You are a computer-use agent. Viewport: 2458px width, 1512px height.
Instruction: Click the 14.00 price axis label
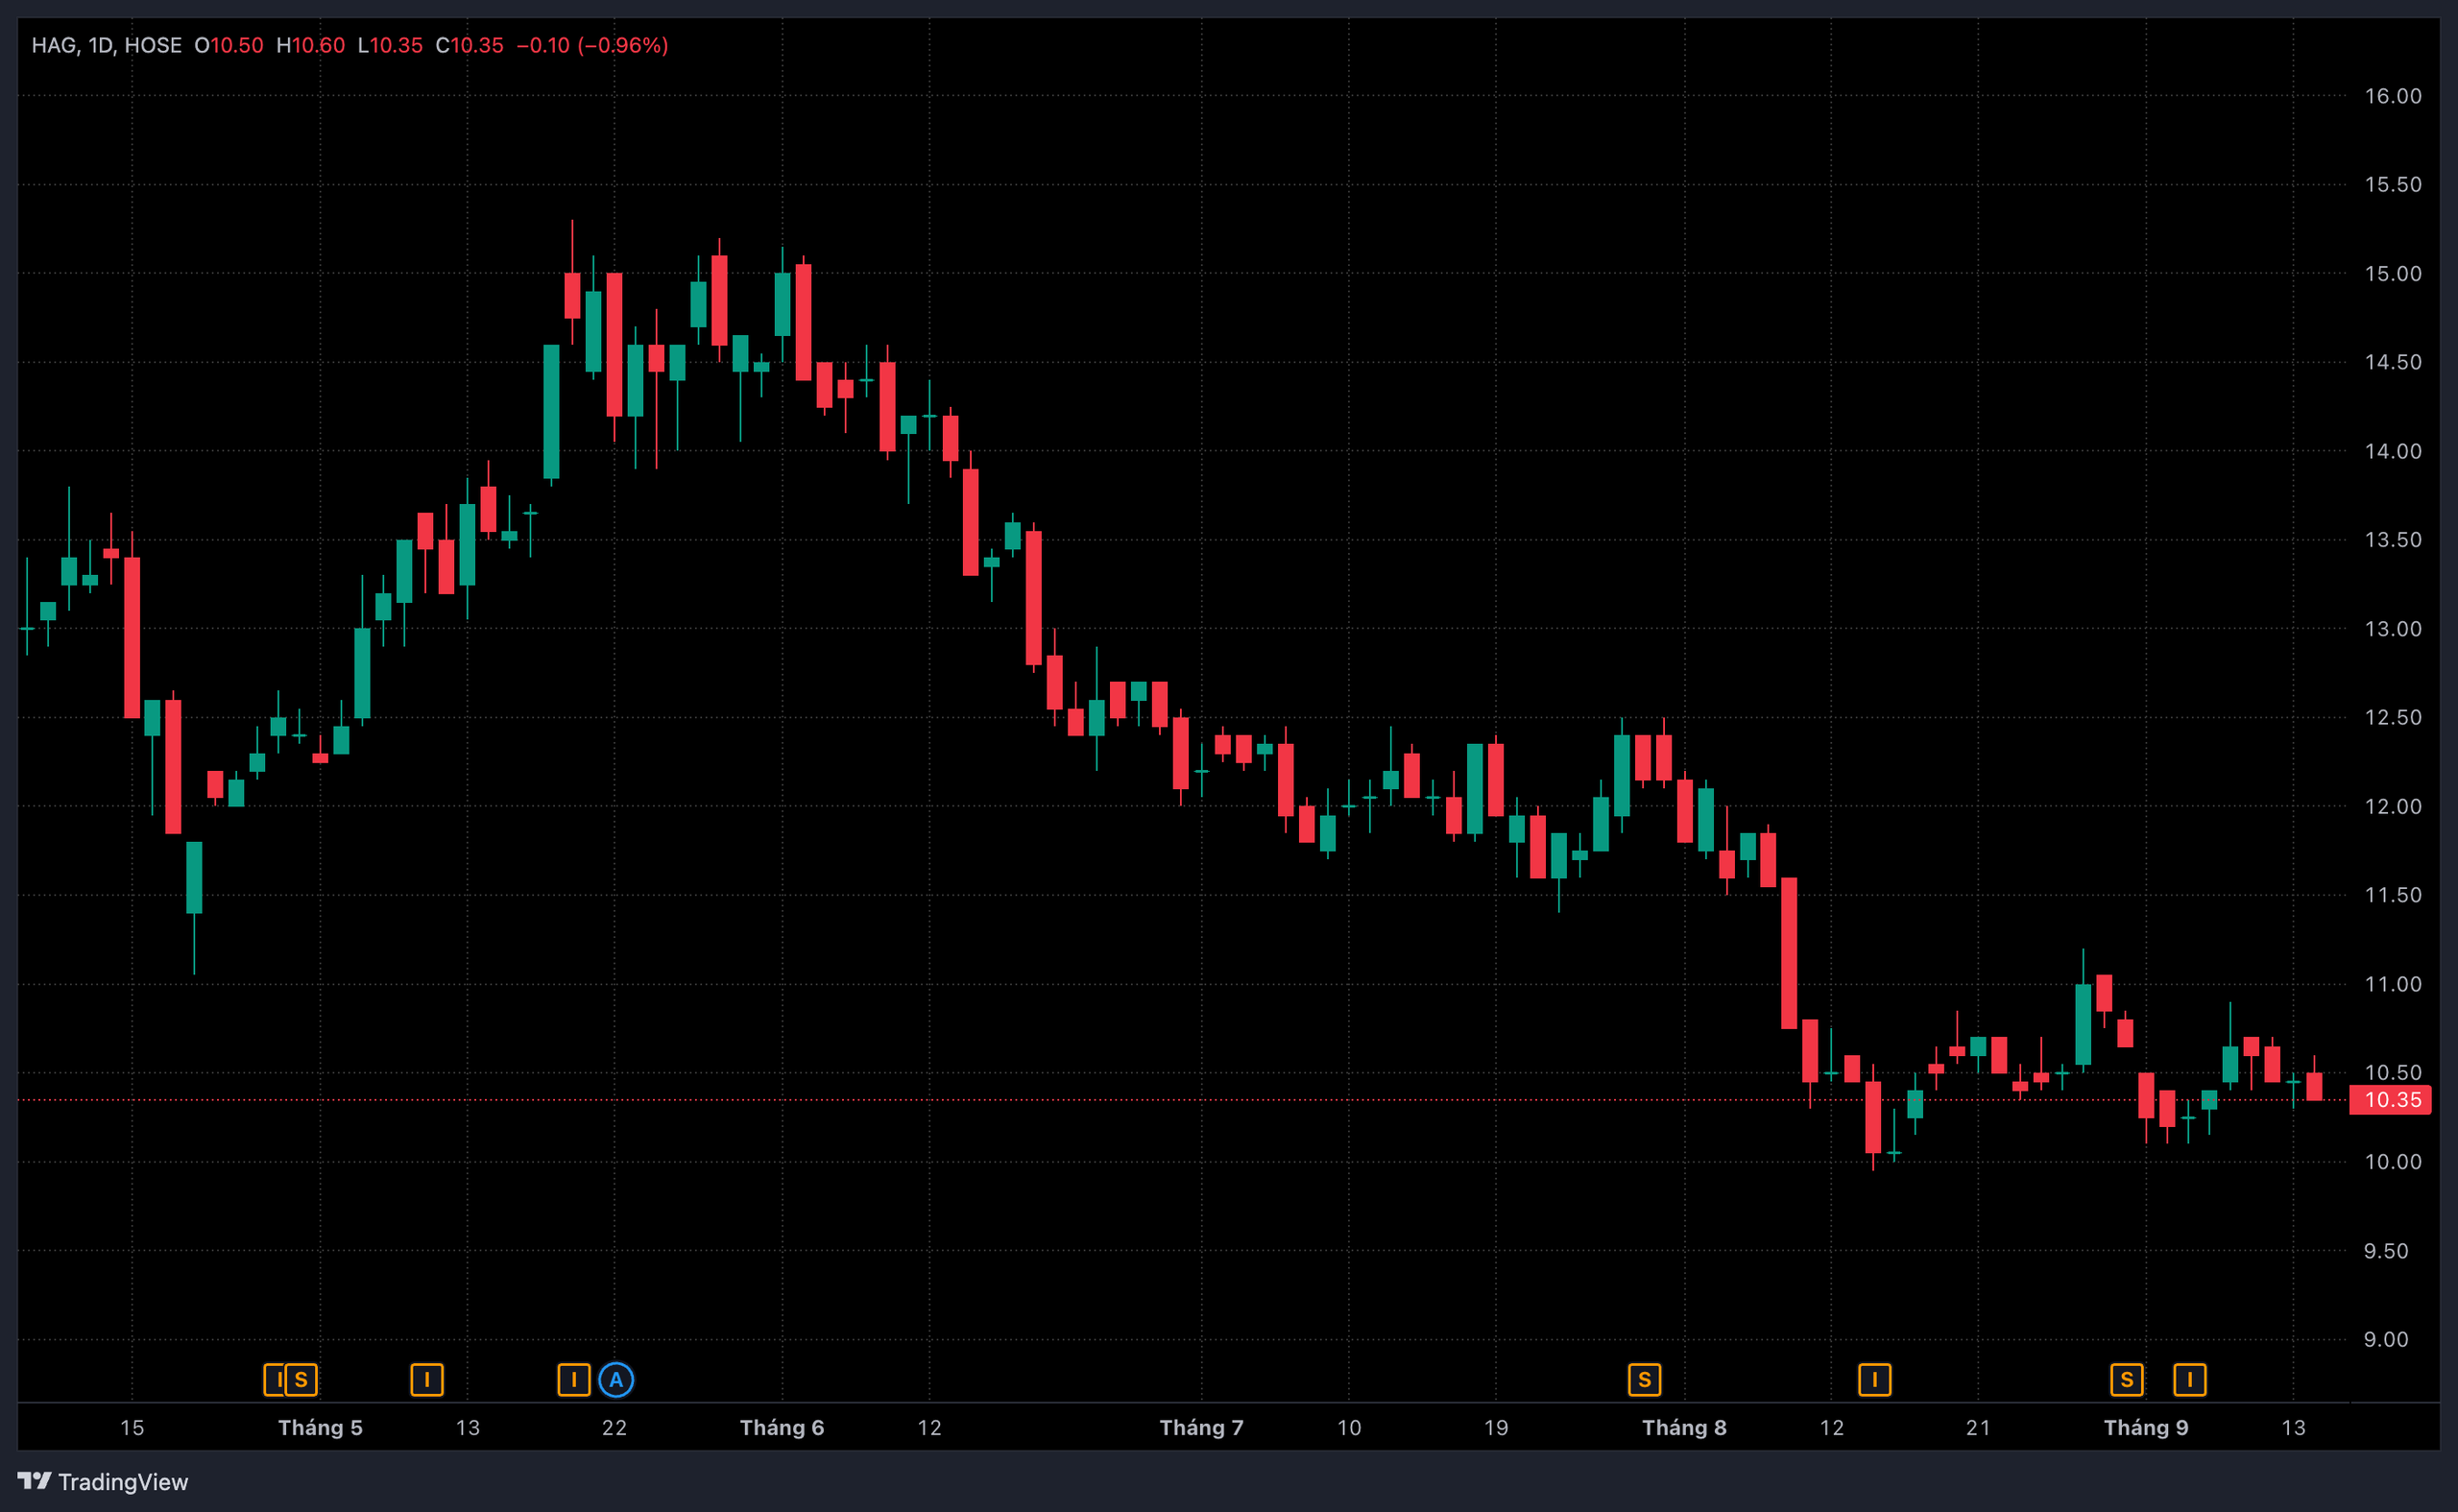pos(2393,451)
